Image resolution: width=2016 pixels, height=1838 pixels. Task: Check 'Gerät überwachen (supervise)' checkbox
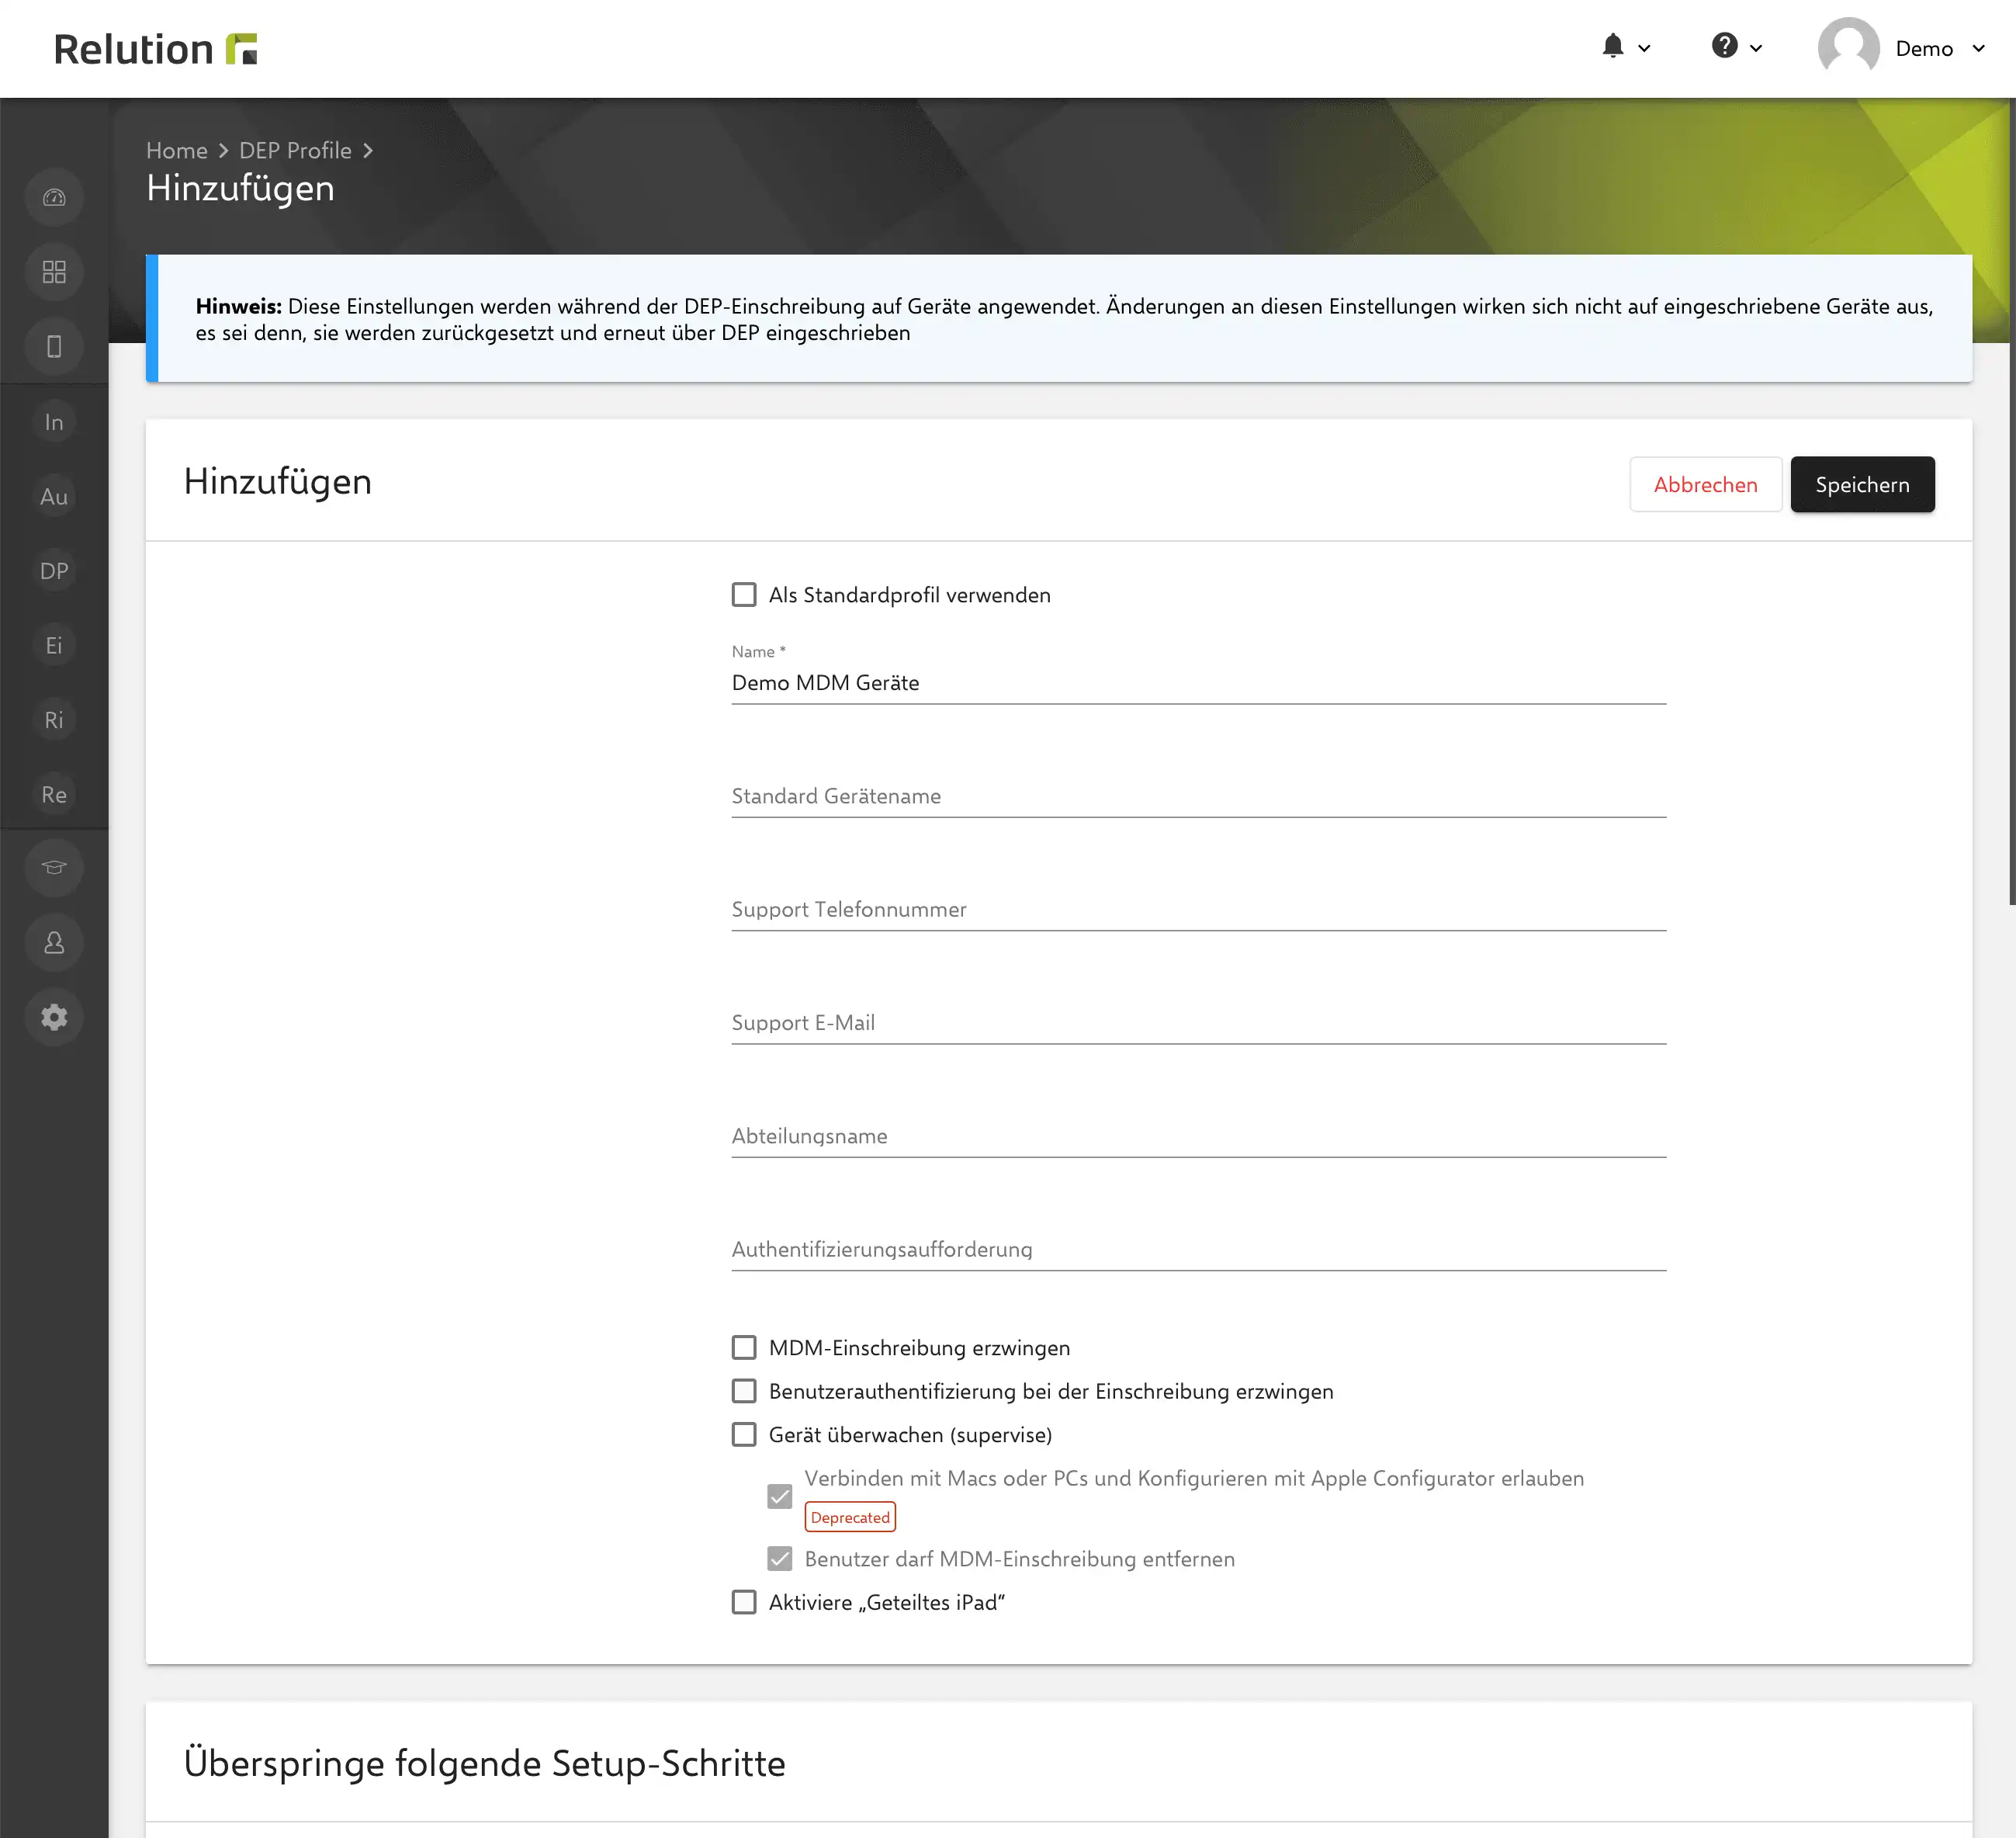(x=744, y=1435)
